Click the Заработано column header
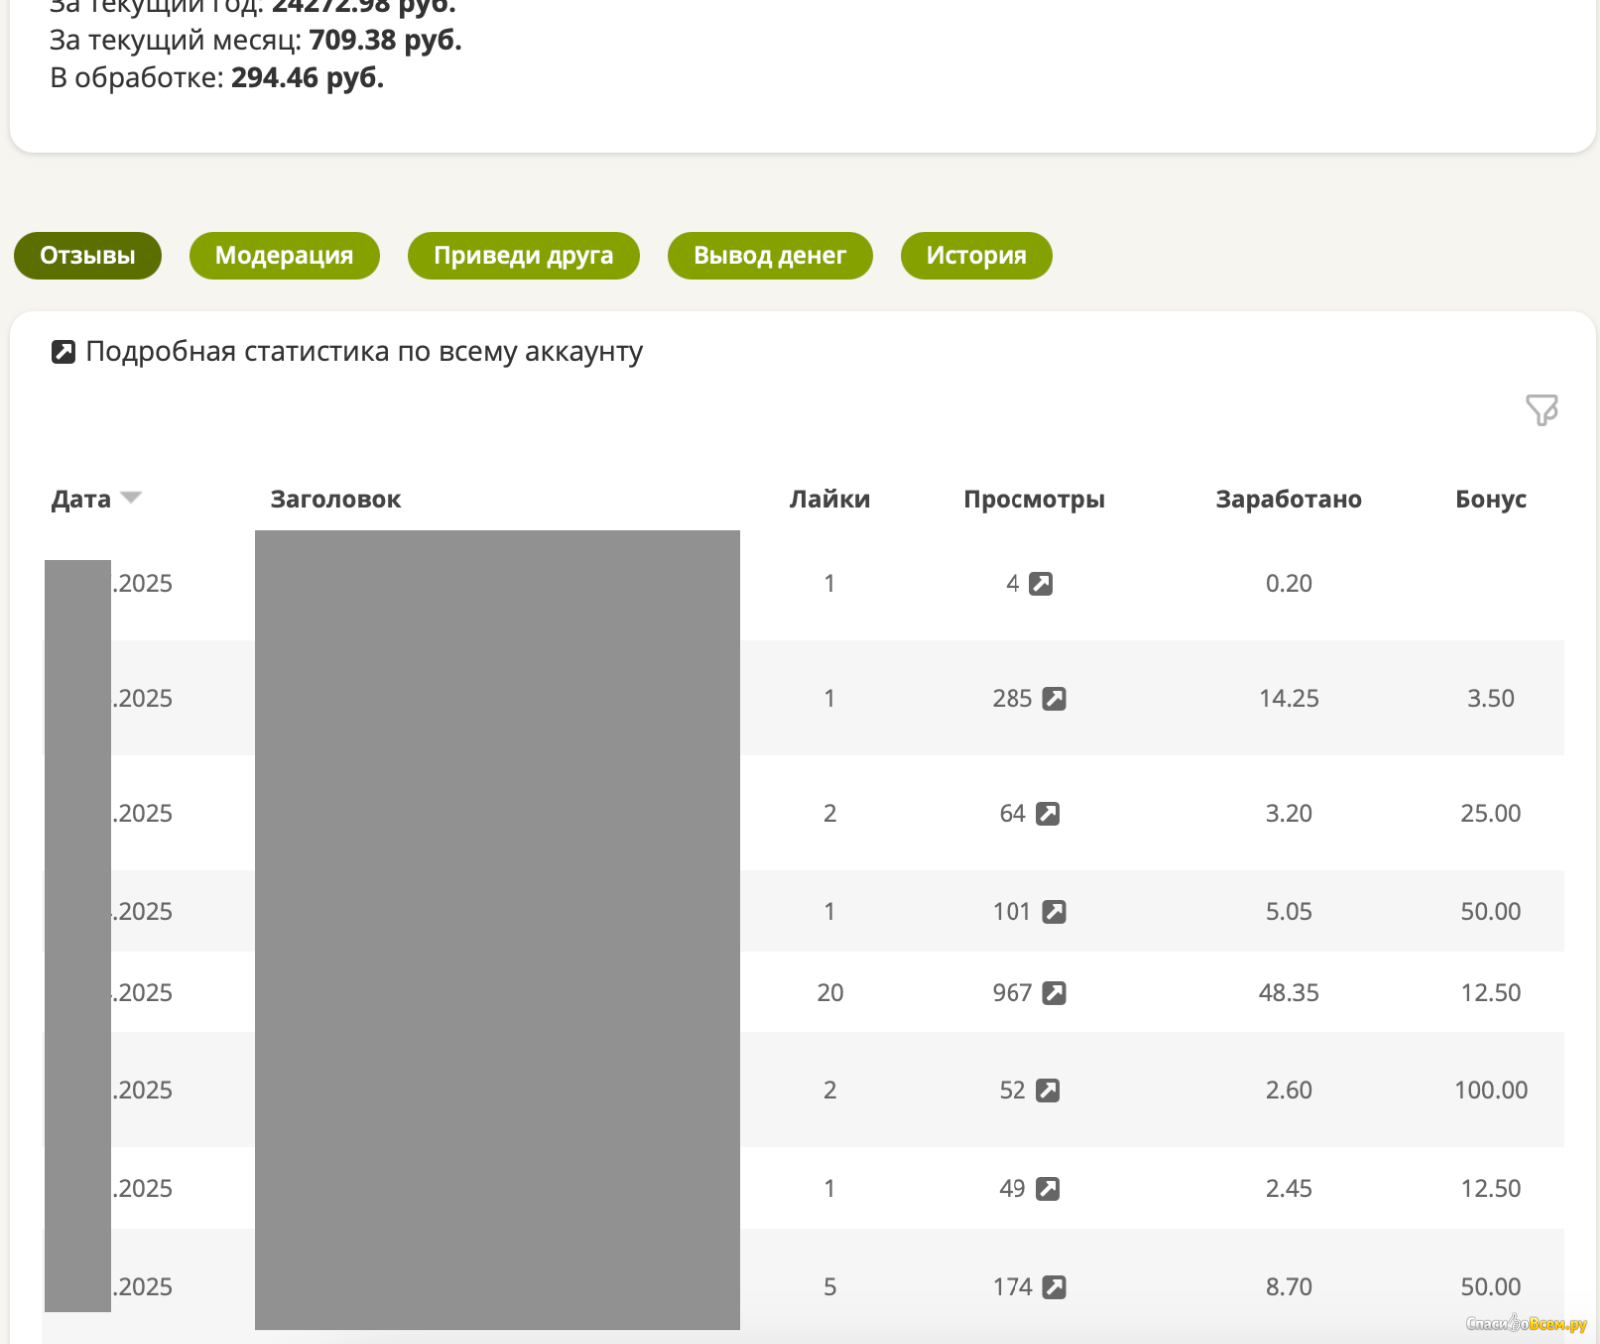Viewport: 1600px width, 1344px height. [1289, 499]
